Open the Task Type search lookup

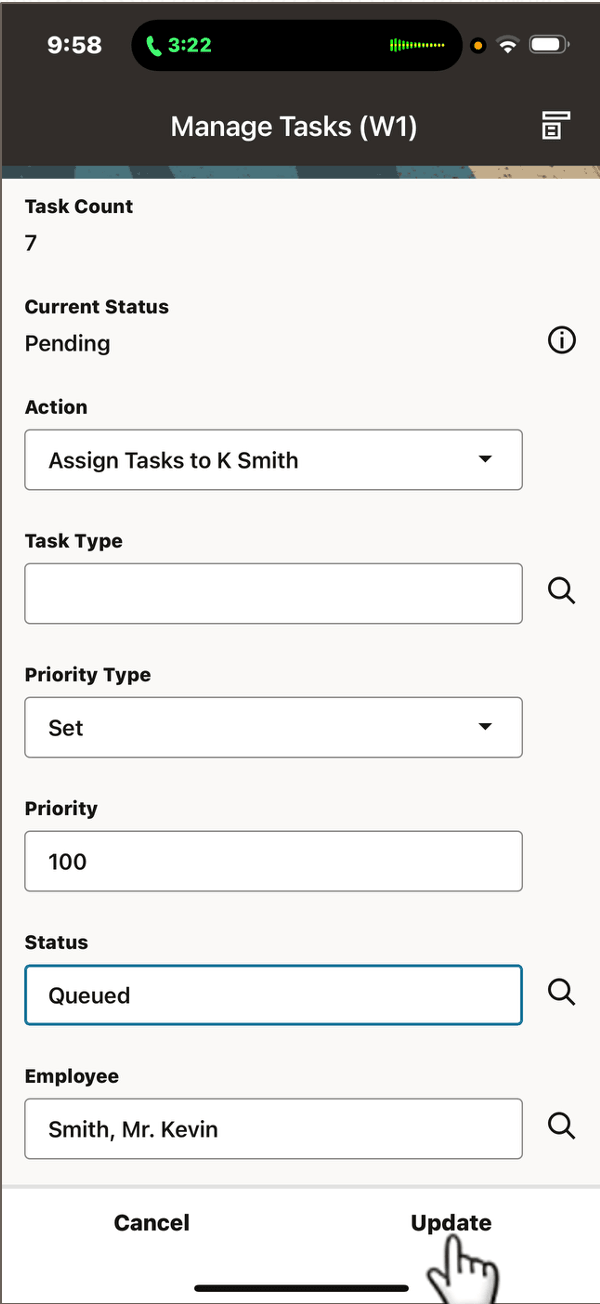point(561,590)
